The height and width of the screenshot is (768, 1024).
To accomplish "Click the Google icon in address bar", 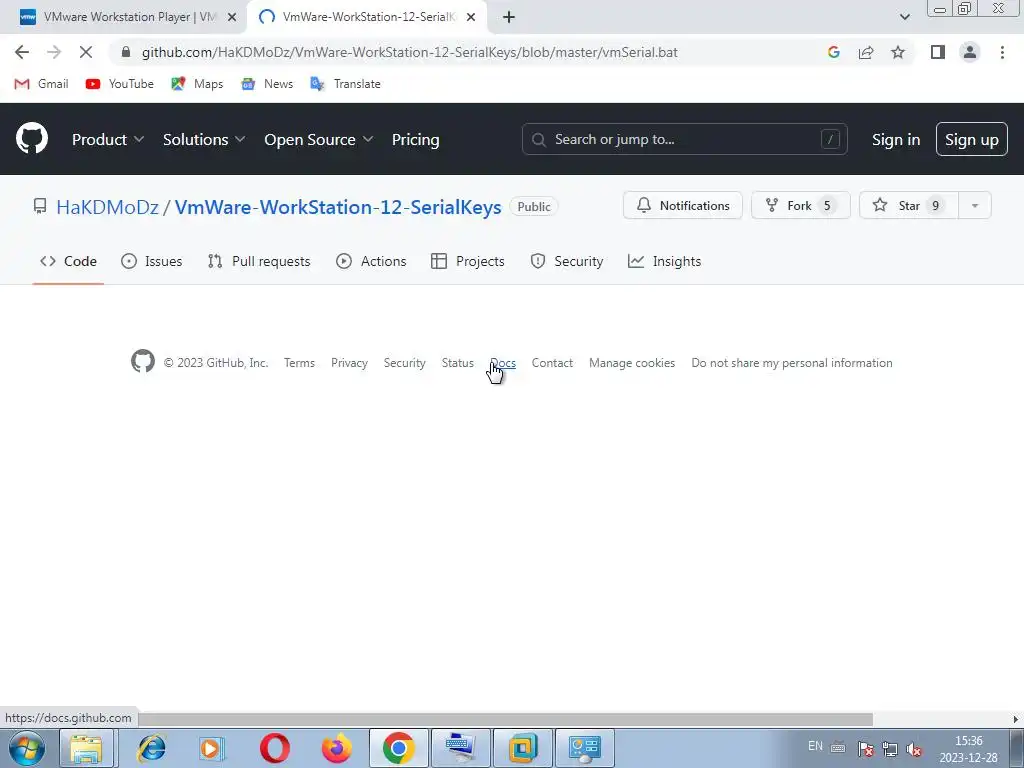I will point(833,52).
